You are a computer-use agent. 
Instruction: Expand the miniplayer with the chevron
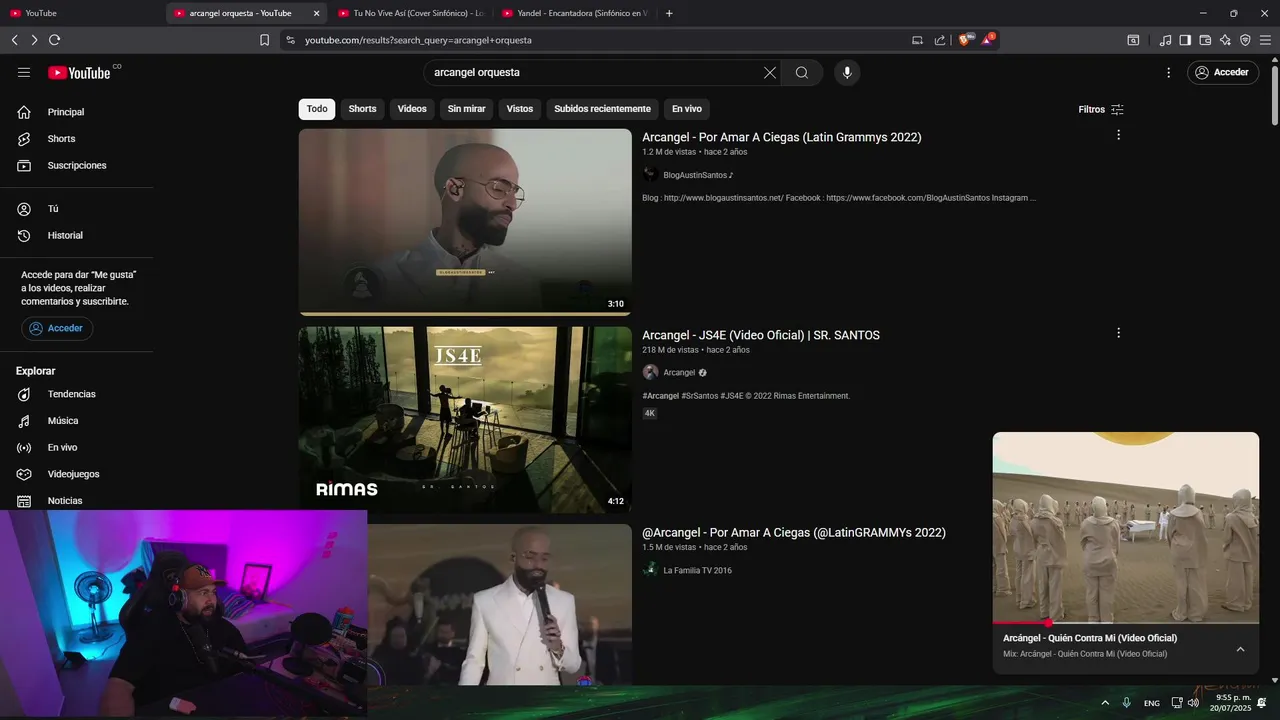(1240, 649)
